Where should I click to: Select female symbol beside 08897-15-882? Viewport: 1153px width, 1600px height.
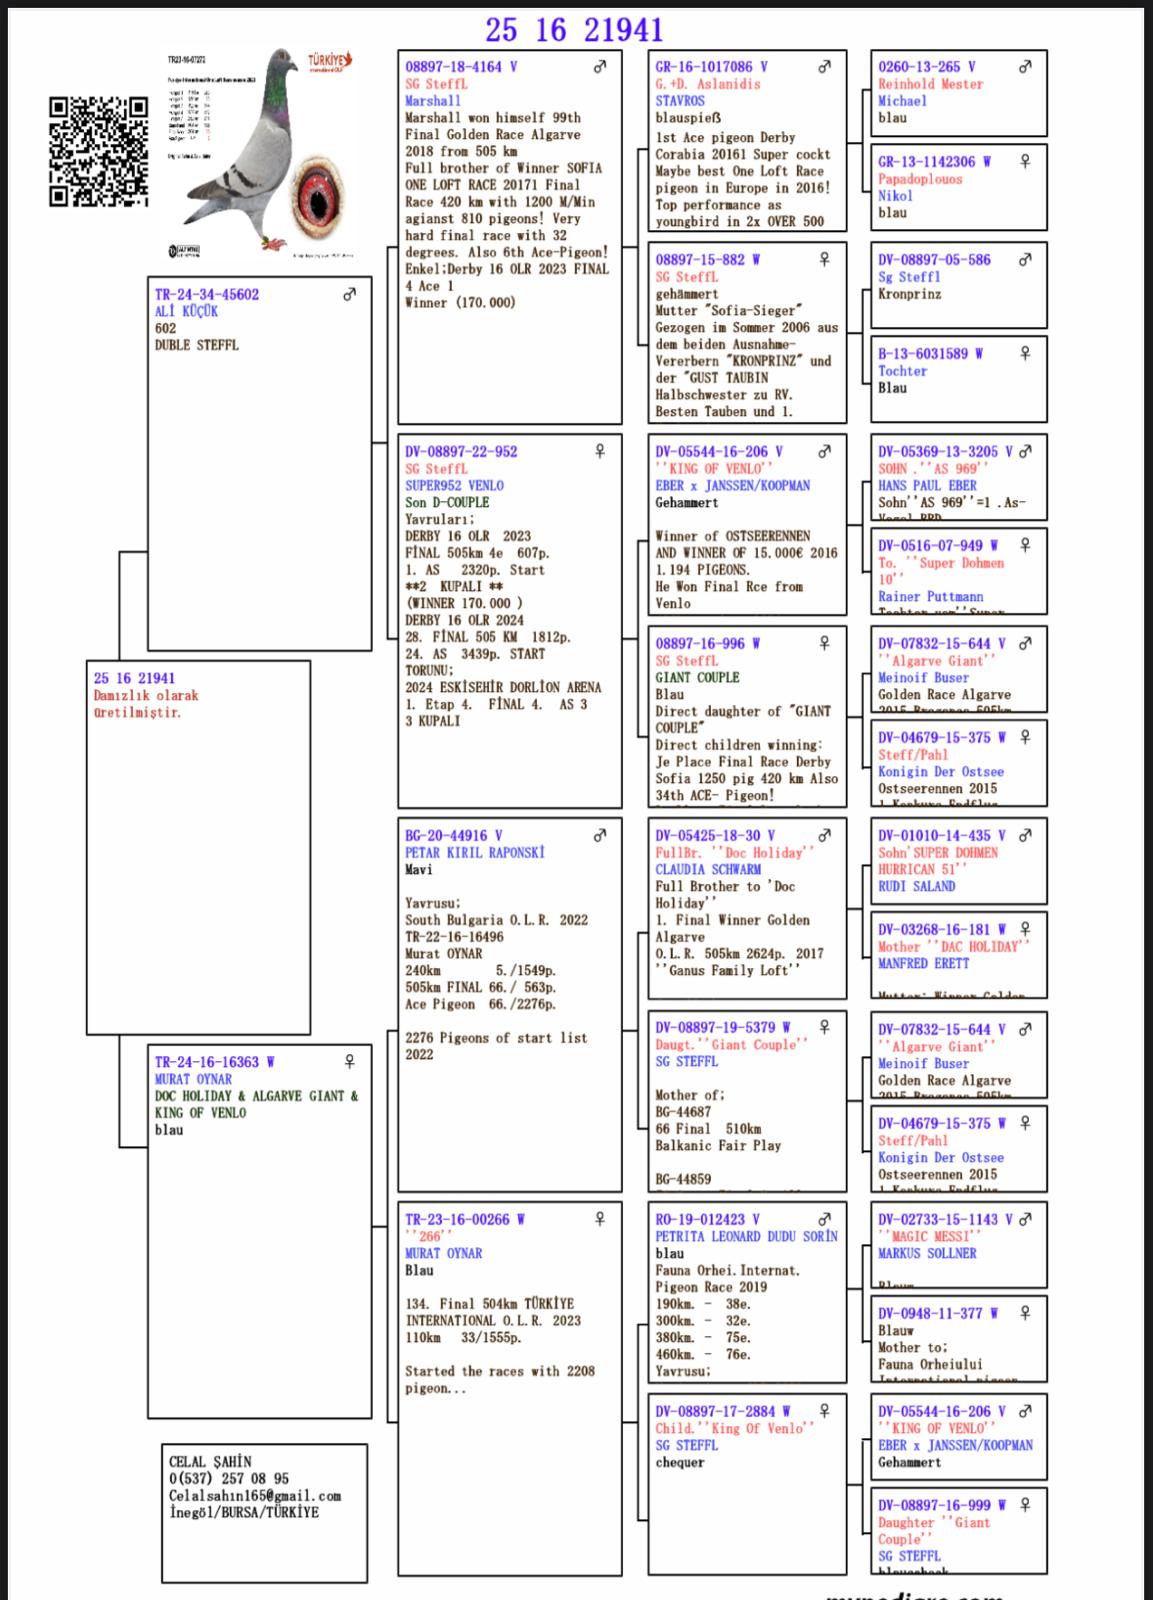click(x=824, y=260)
